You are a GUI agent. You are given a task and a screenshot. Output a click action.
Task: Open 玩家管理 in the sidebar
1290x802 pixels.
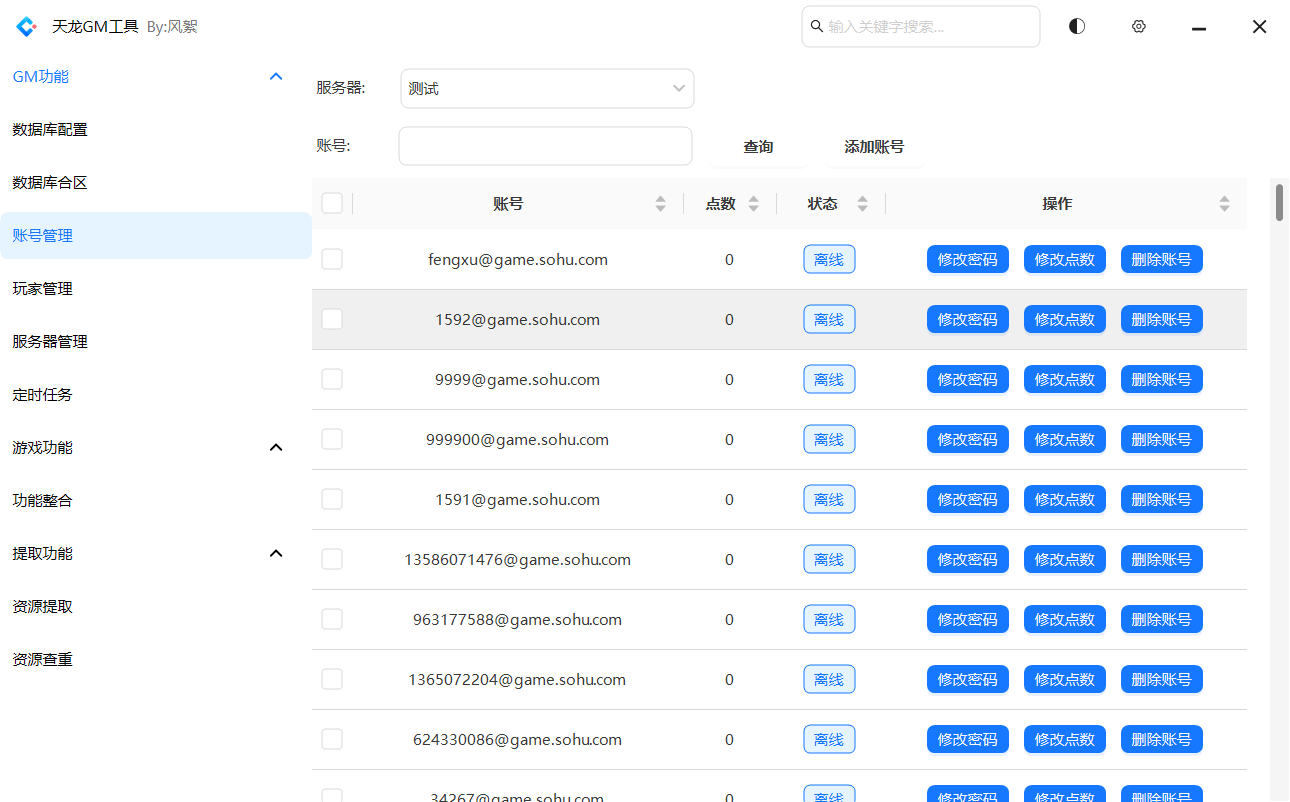tap(43, 289)
